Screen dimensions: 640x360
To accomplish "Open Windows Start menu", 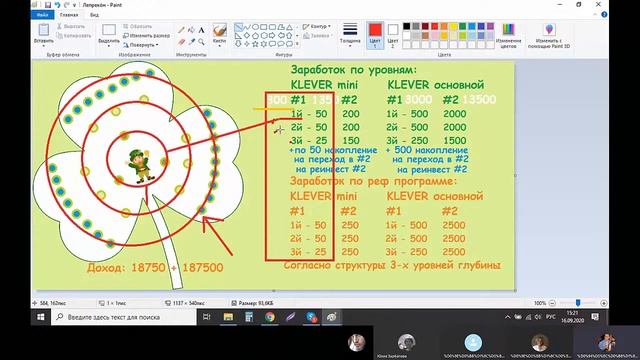I will pos(41,317).
